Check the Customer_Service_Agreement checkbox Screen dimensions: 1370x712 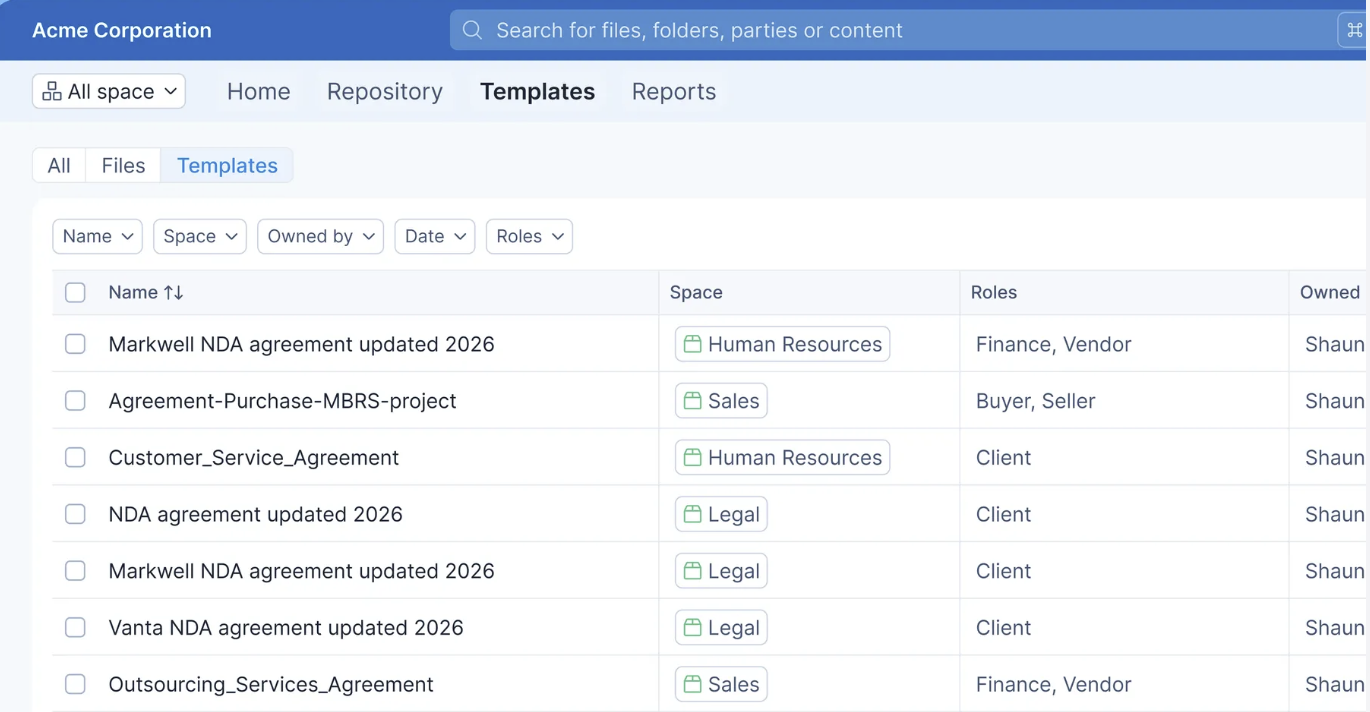75,458
